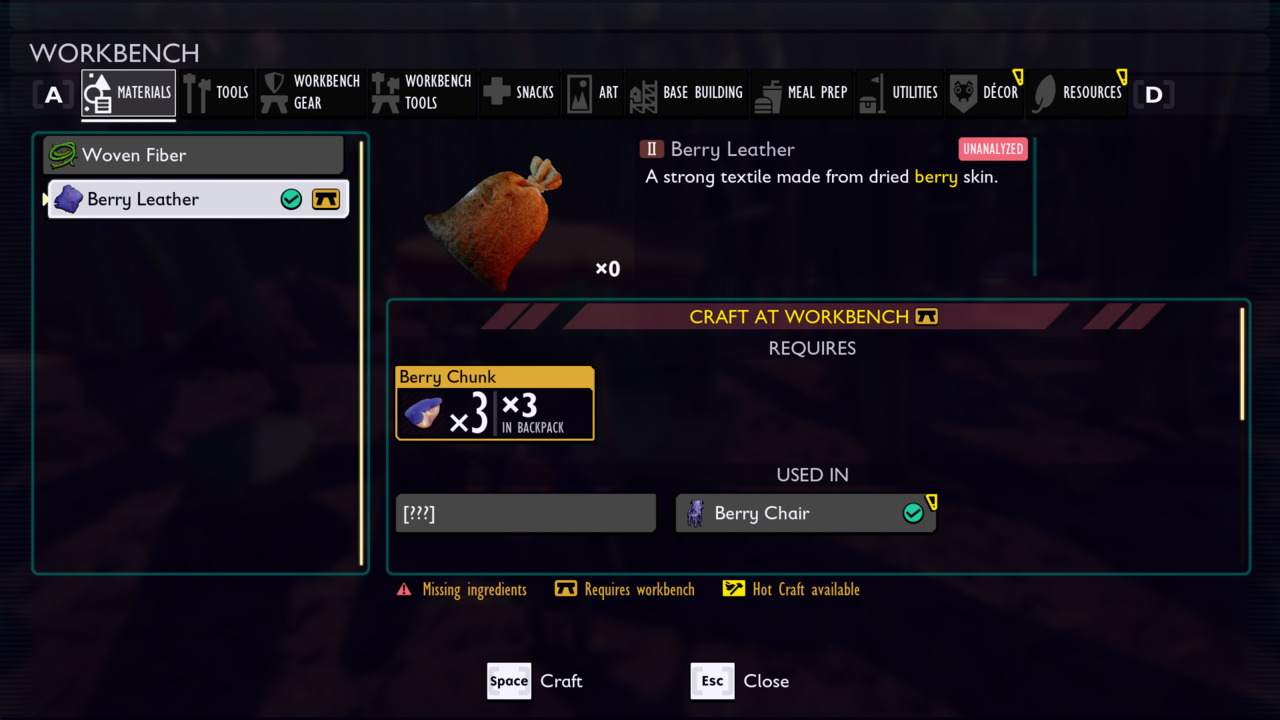Click the Berry Chair green checkmark
Image resolution: width=1280 pixels, height=720 pixels.
click(x=913, y=513)
